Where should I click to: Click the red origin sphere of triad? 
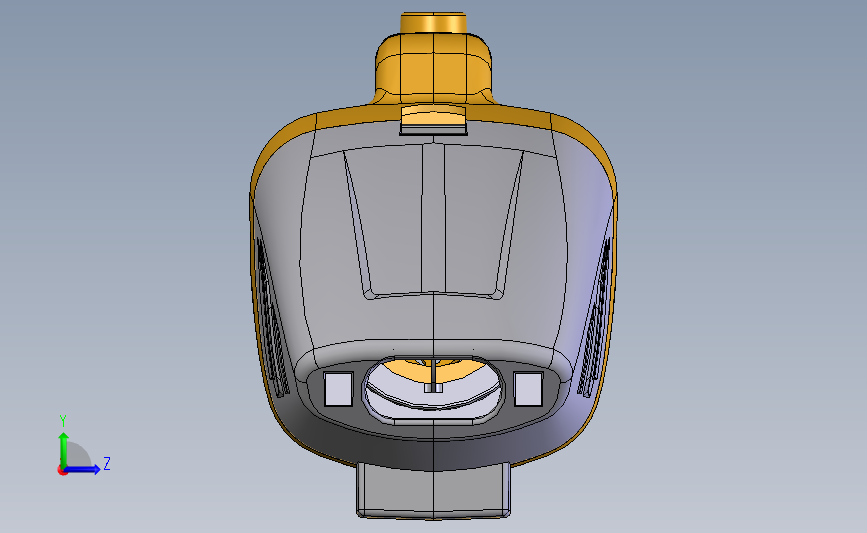pos(62,471)
